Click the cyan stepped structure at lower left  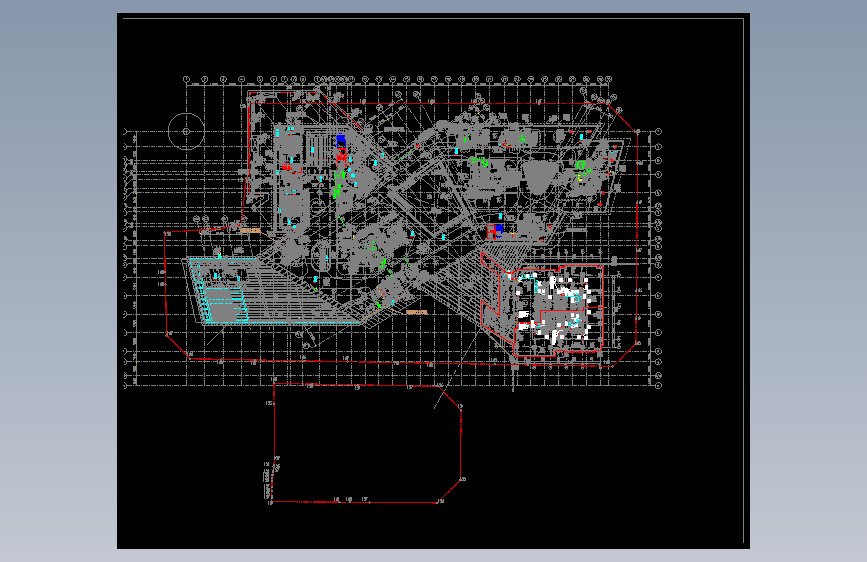pos(225,304)
